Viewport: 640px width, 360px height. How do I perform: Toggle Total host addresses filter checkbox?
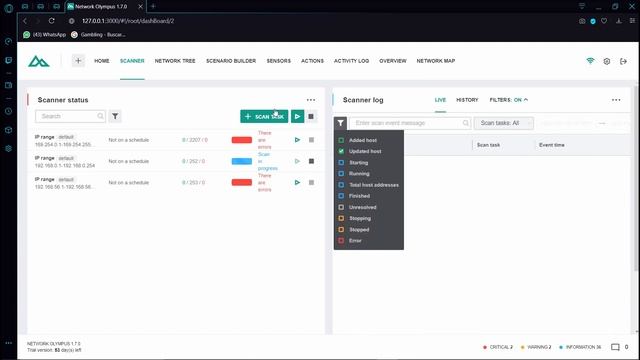[341, 185]
